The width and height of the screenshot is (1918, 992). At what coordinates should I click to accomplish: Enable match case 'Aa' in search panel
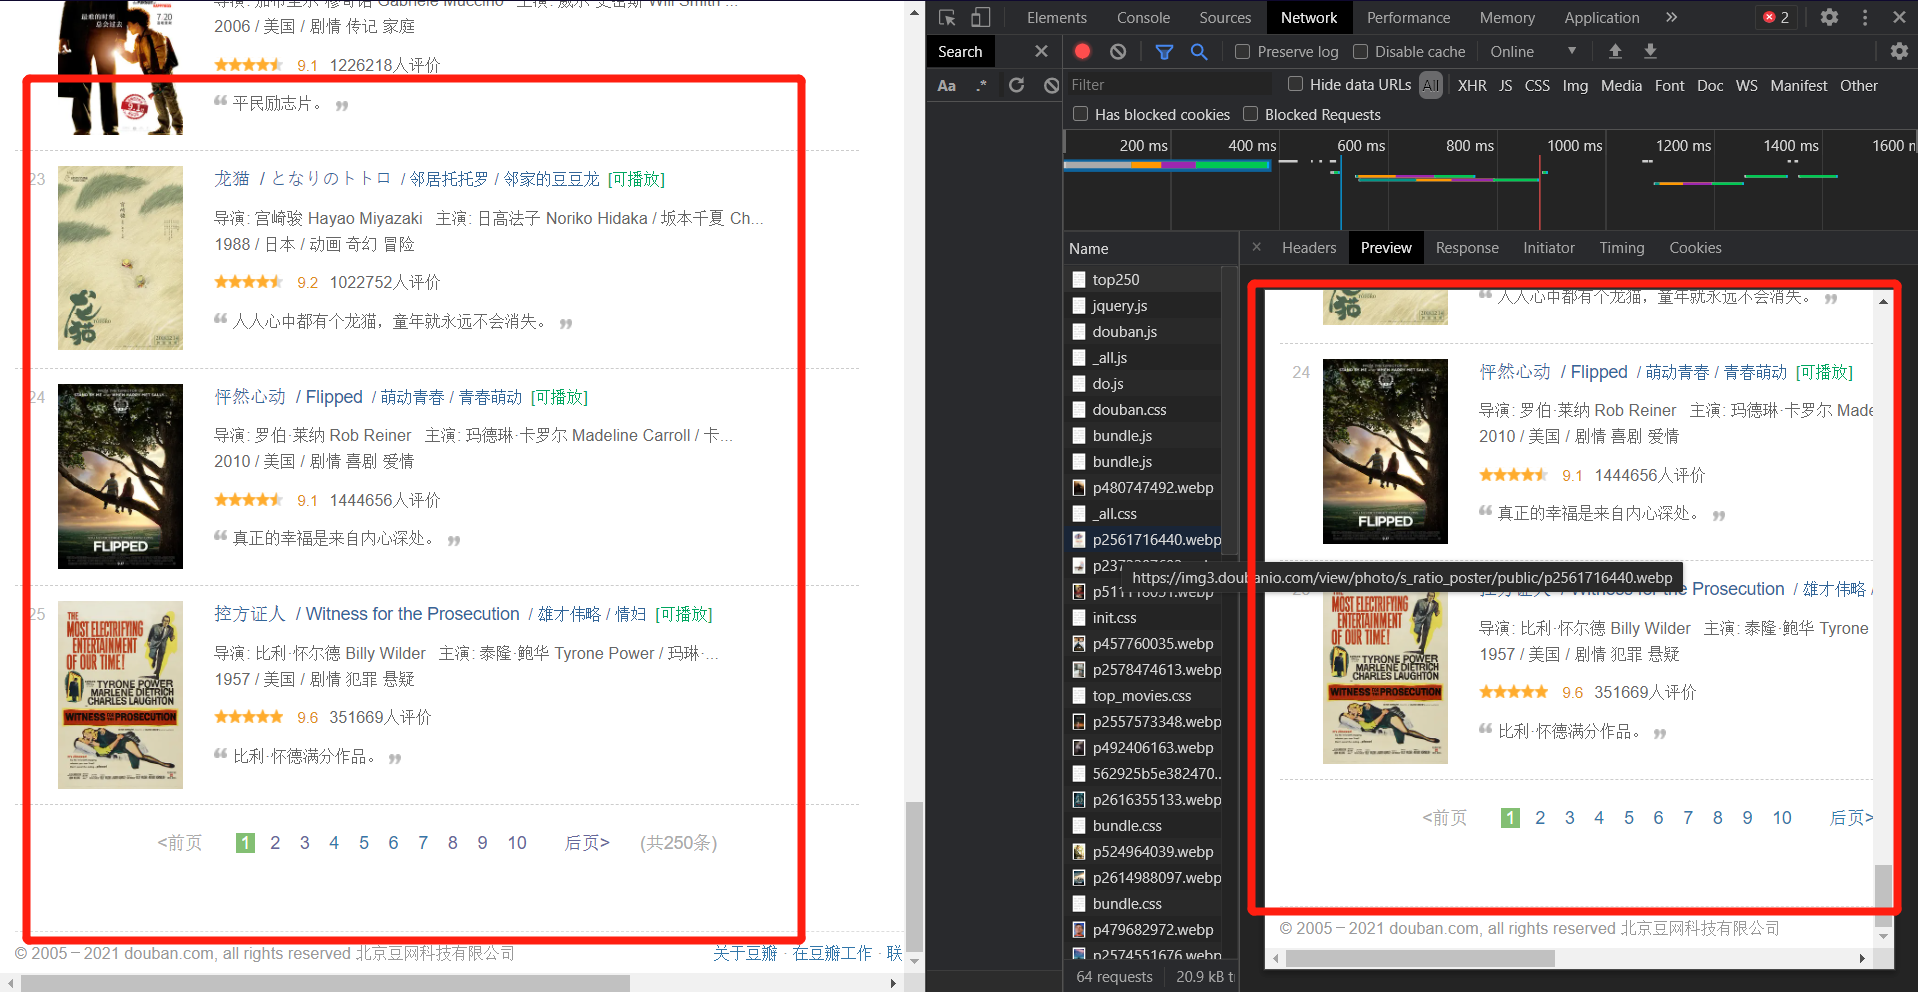946,85
